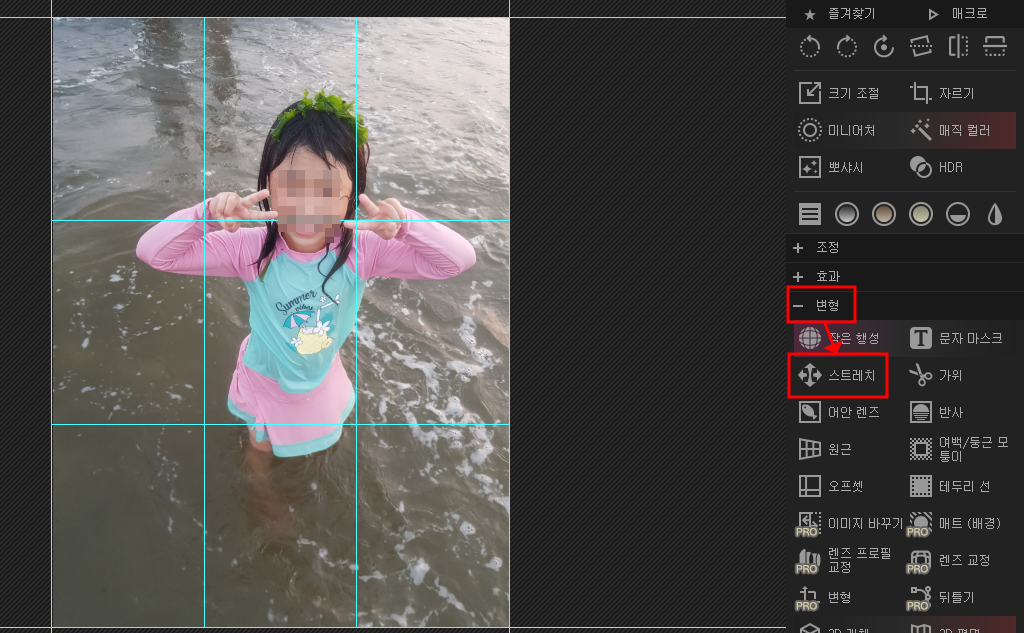This screenshot has height=633, width=1024.
Task: Rotate the image counterclockwise
Action: coord(810,46)
